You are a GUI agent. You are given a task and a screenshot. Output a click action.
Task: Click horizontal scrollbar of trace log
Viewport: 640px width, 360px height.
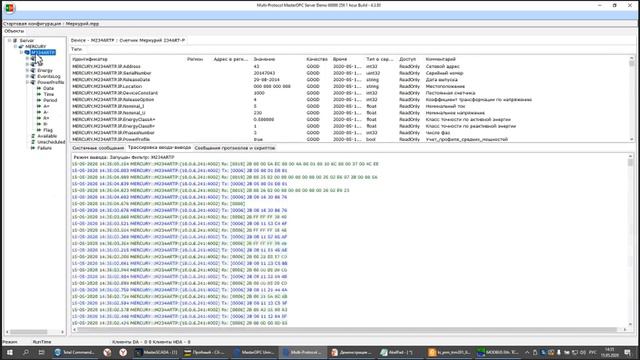[350, 329]
